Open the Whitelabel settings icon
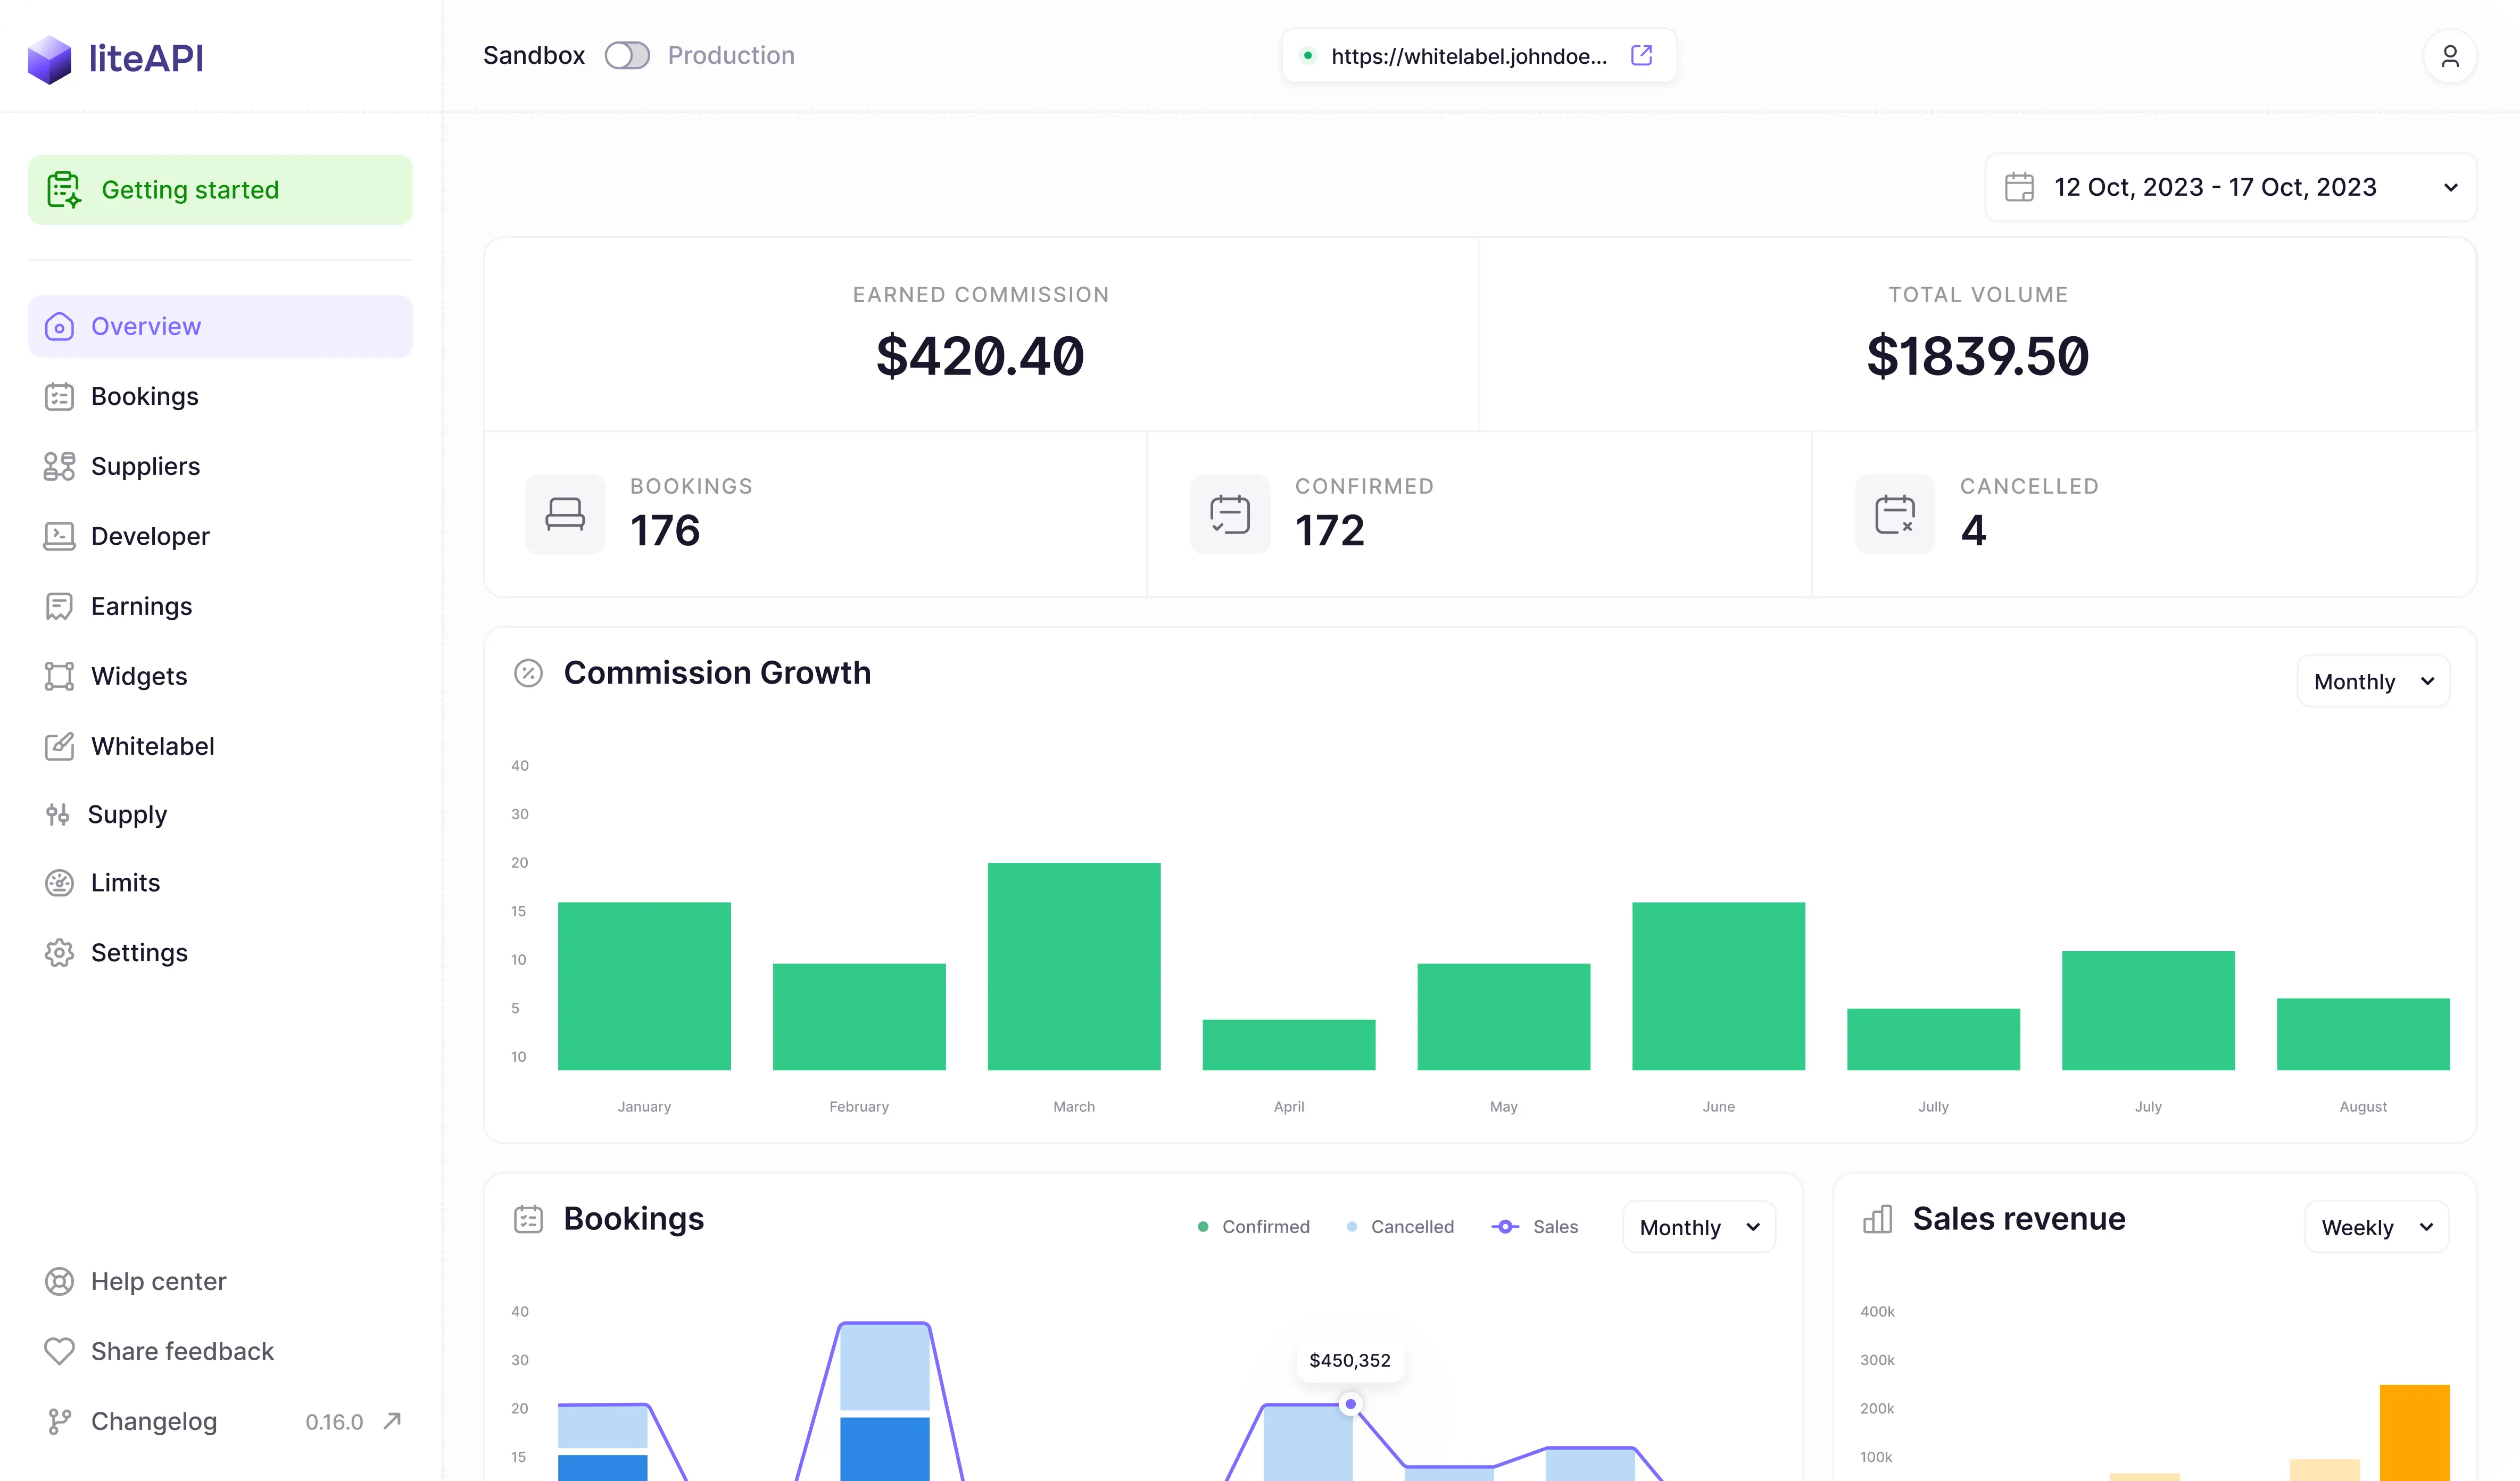Image resolution: width=2520 pixels, height=1481 pixels. coord(59,746)
